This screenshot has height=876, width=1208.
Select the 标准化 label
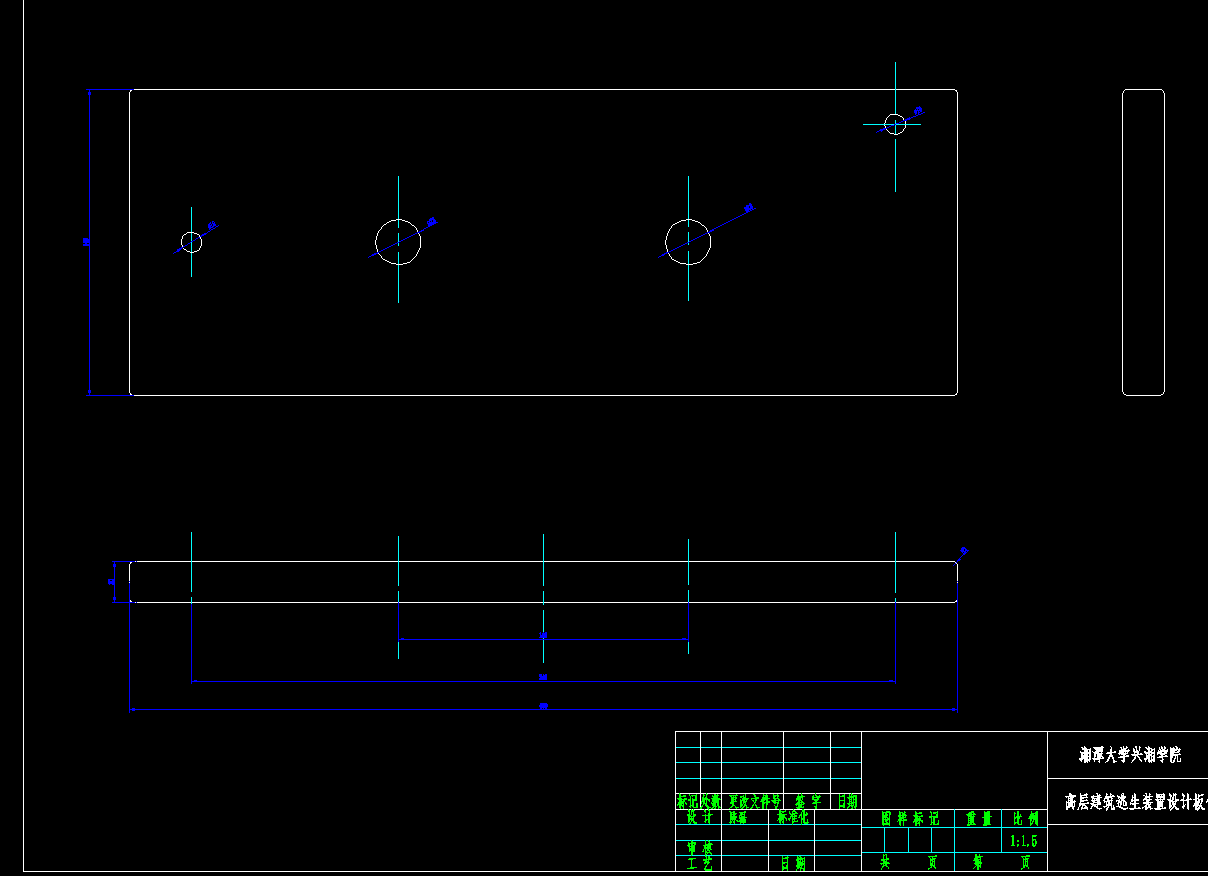(793, 817)
